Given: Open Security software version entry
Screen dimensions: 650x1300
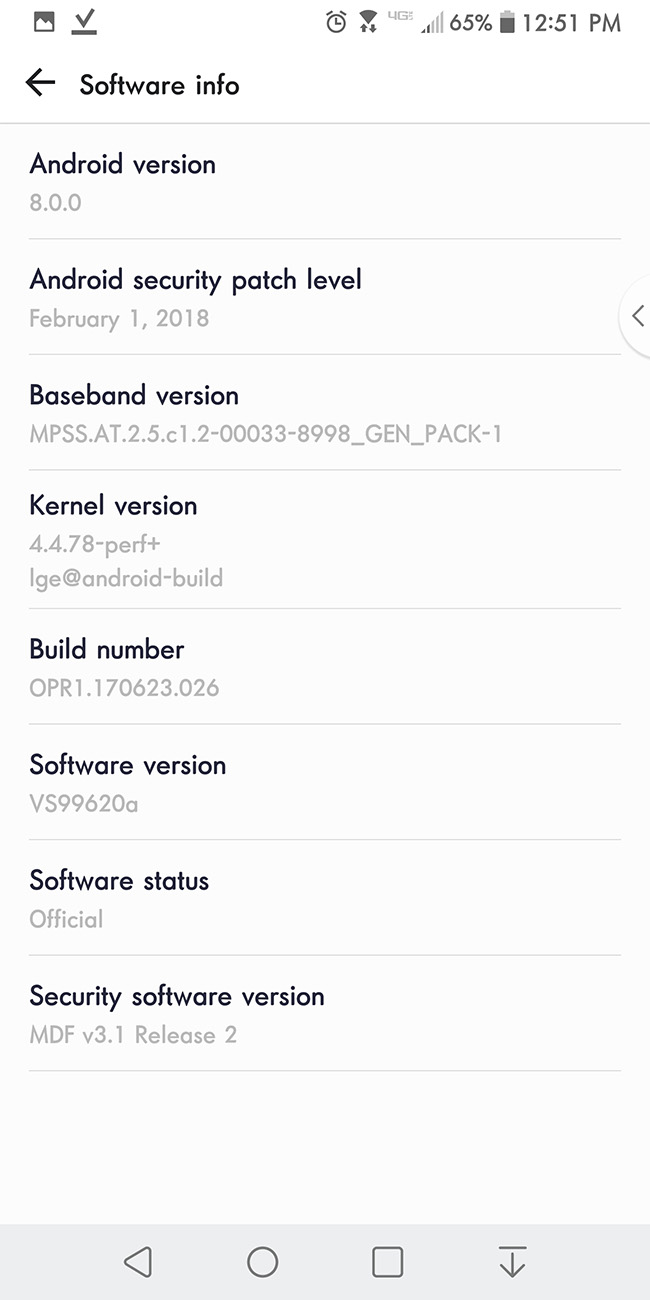Looking at the screenshot, I should click(x=325, y=1014).
